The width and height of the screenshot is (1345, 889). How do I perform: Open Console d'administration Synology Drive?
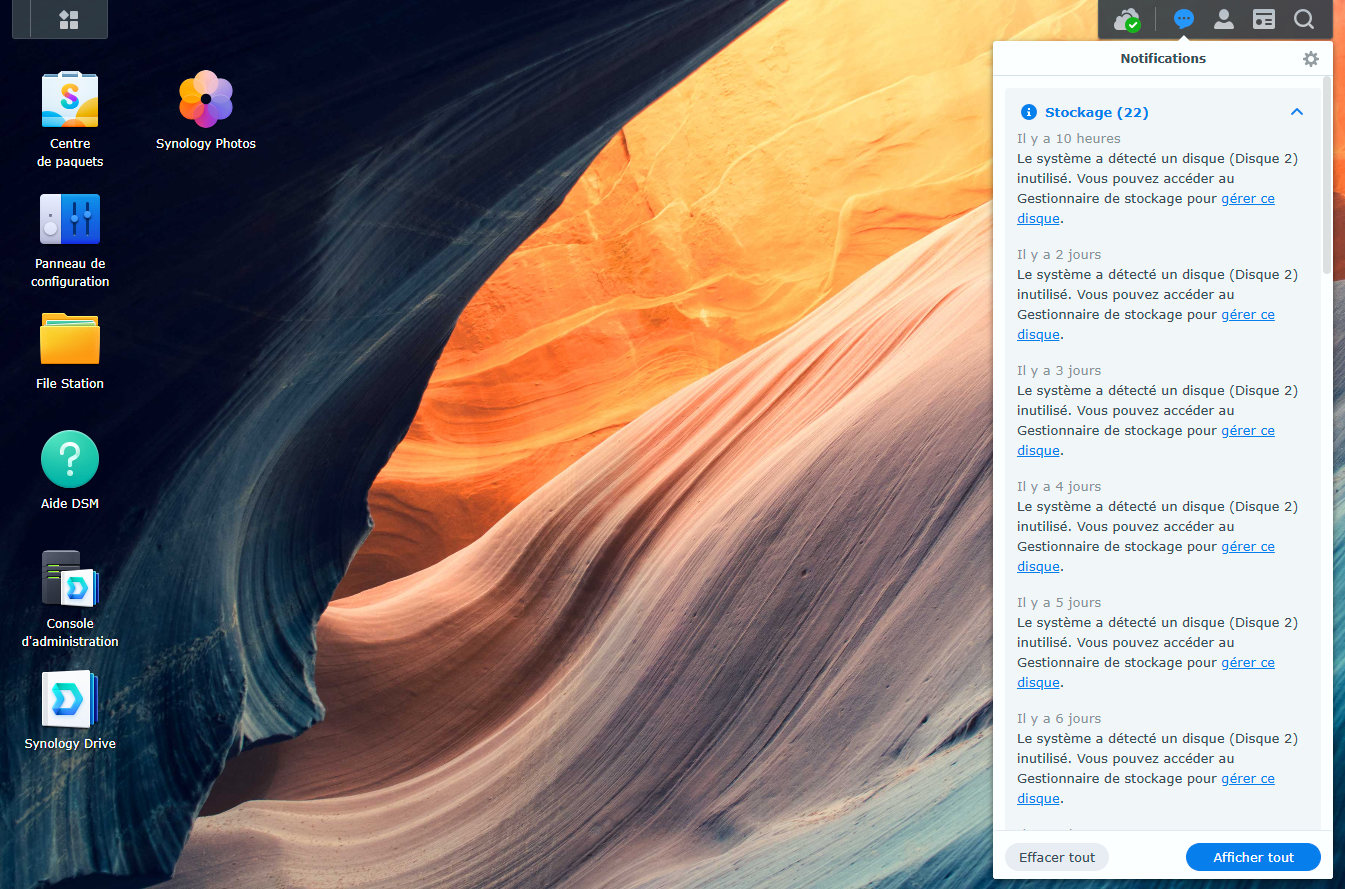tap(69, 579)
